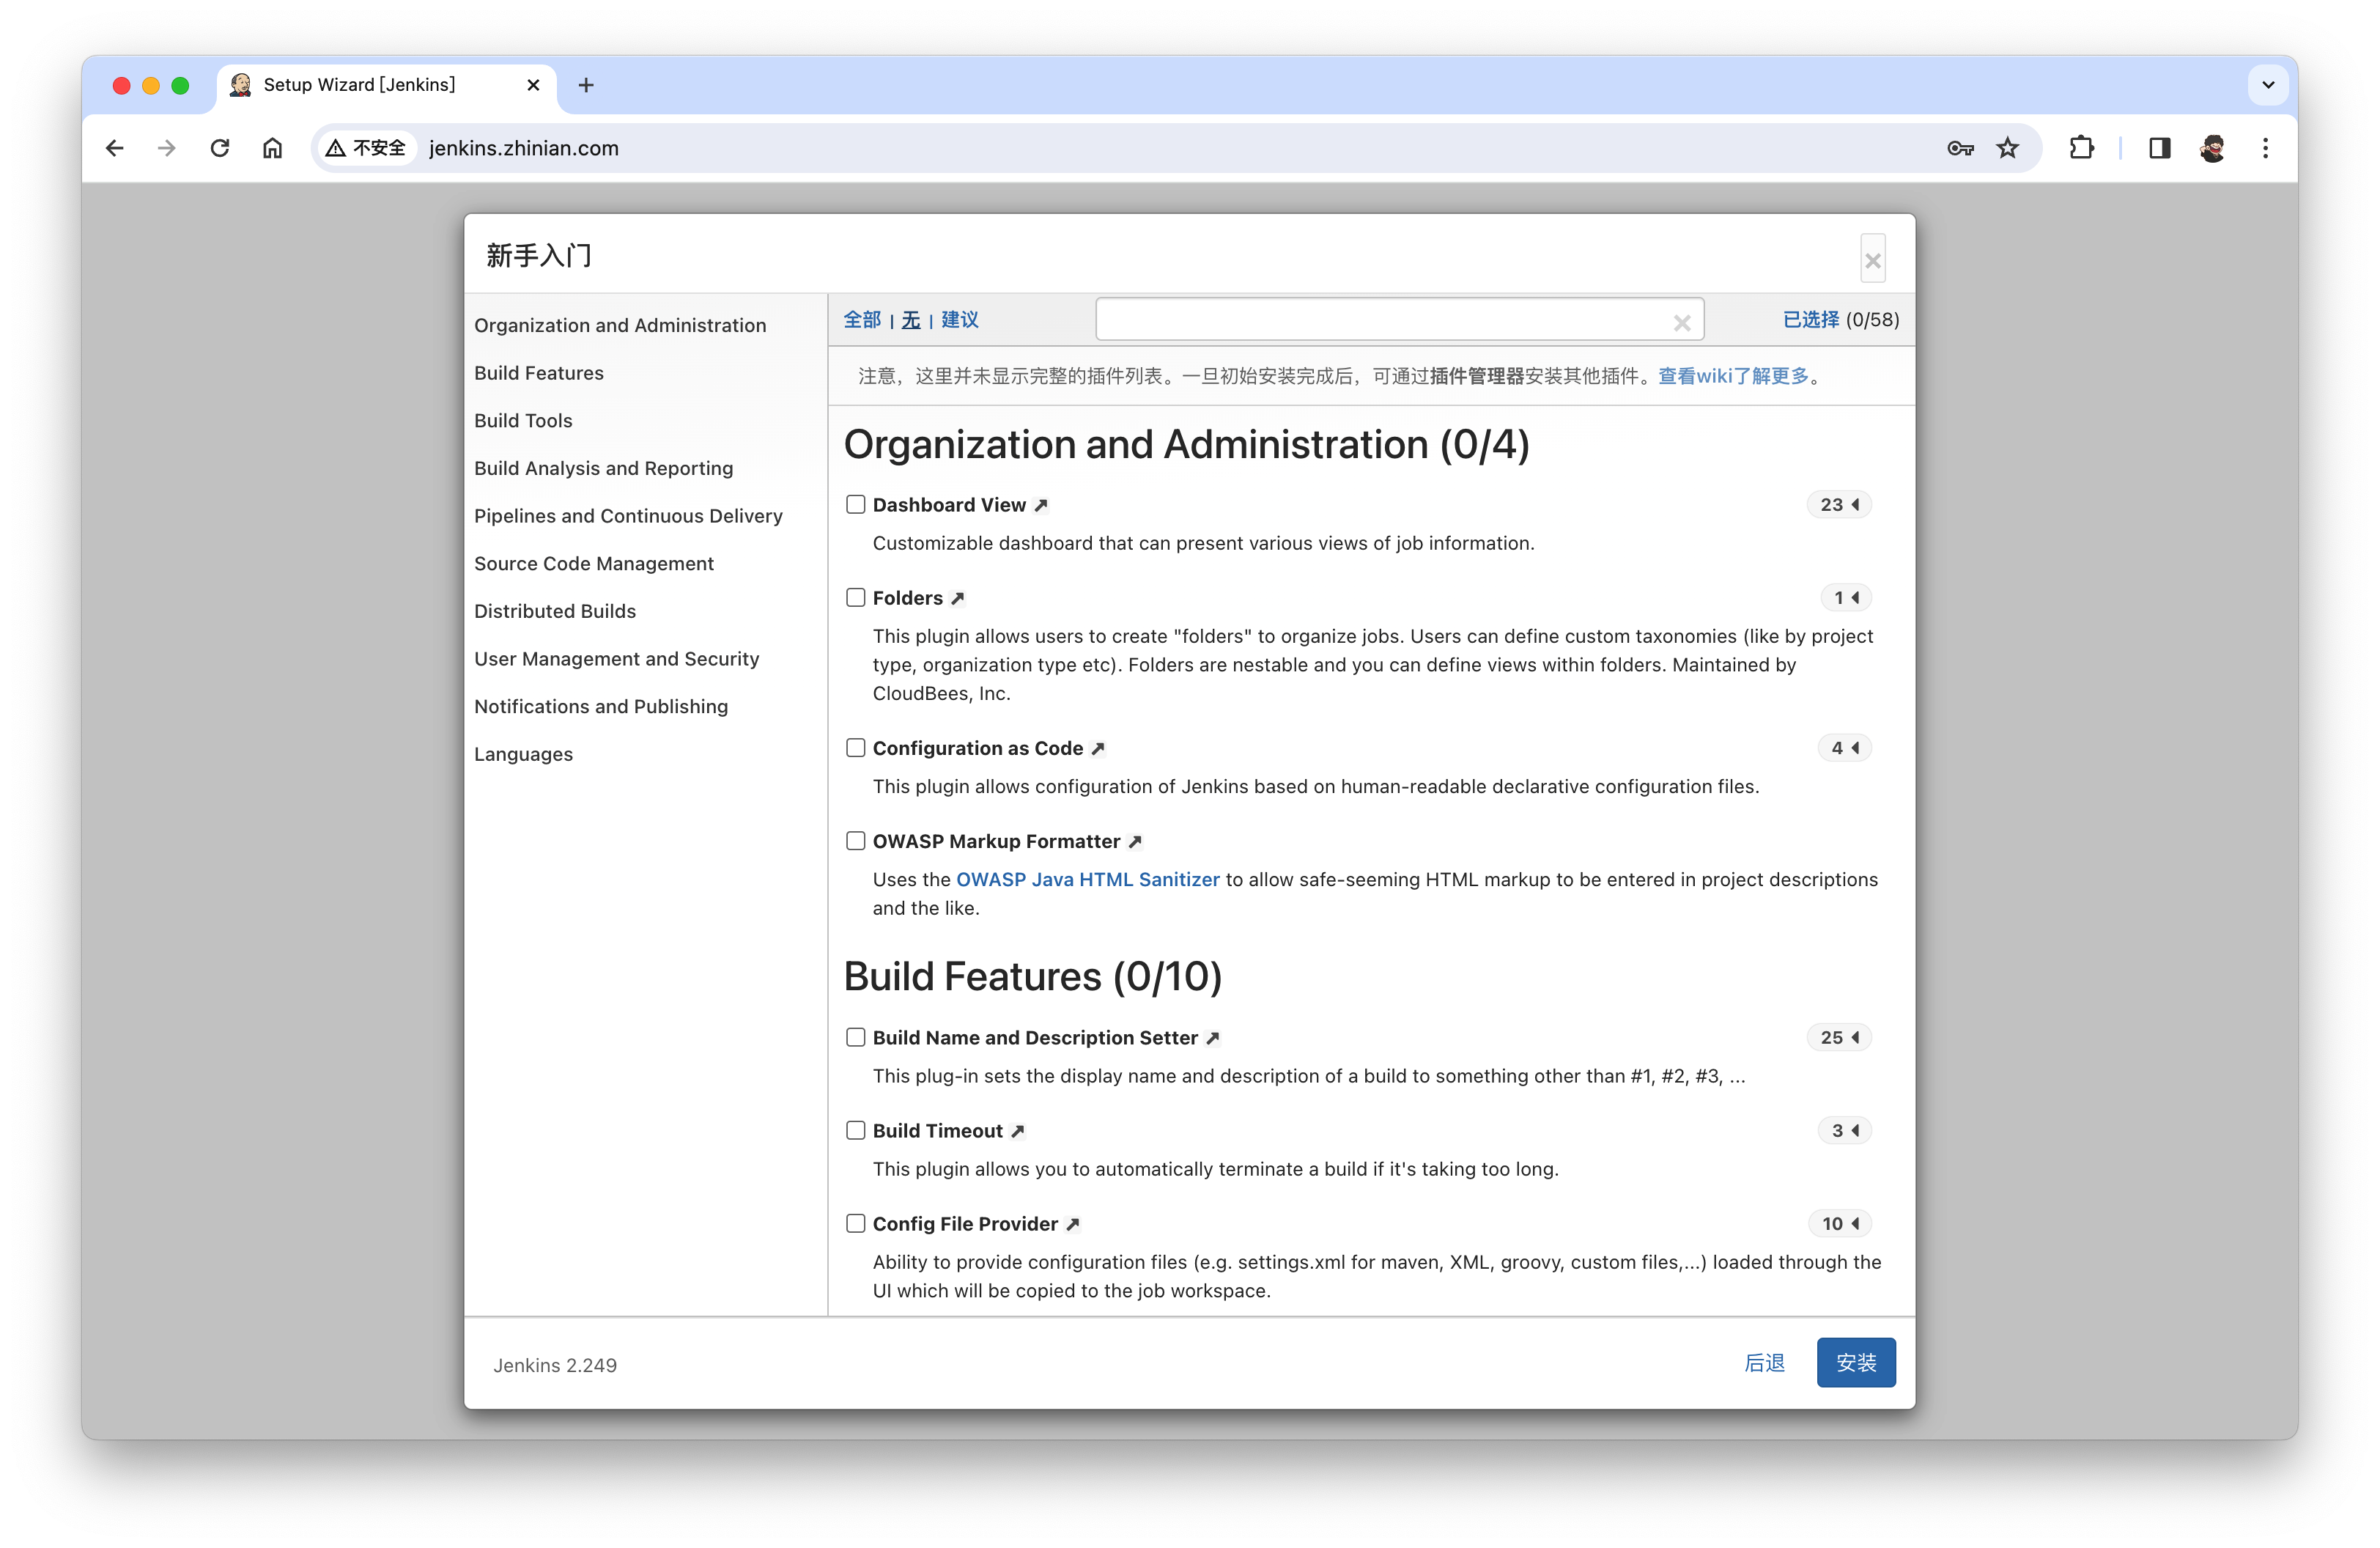Image resolution: width=2380 pixels, height=1548 pixels.
Task: Open Build Timeout external link arrow
Action: [x=1017, y=1131]
